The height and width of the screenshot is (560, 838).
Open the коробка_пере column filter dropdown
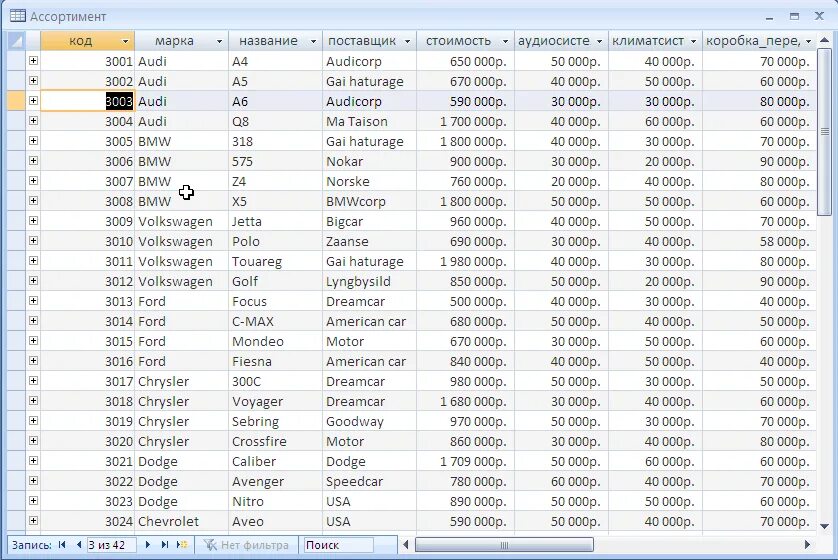[x=809, y=41]
